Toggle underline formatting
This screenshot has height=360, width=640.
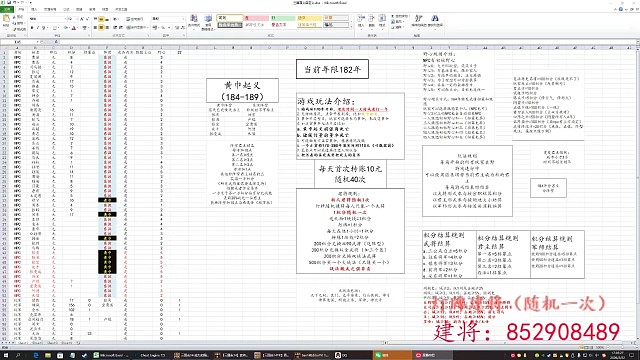coord(43,28)
